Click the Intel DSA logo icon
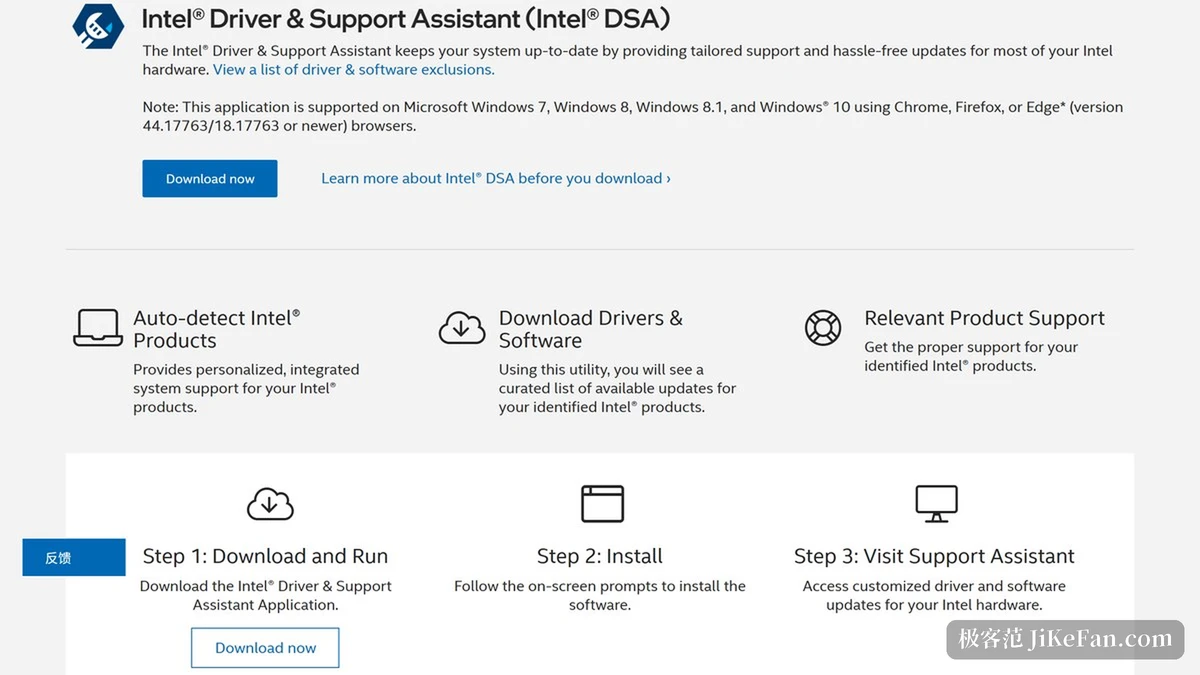1200x675 pixels. [x=99, y=26]
